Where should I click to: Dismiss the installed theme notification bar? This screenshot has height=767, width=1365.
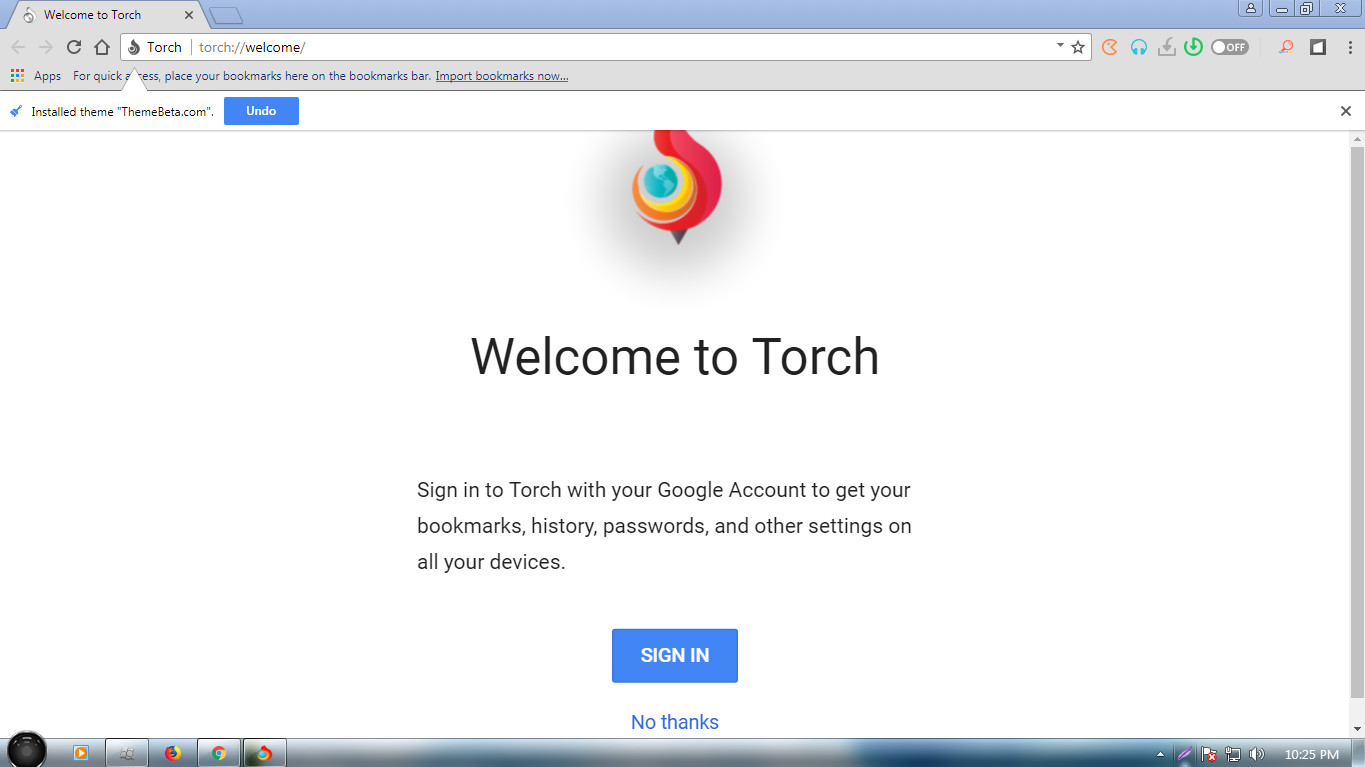pos(1346,111)
